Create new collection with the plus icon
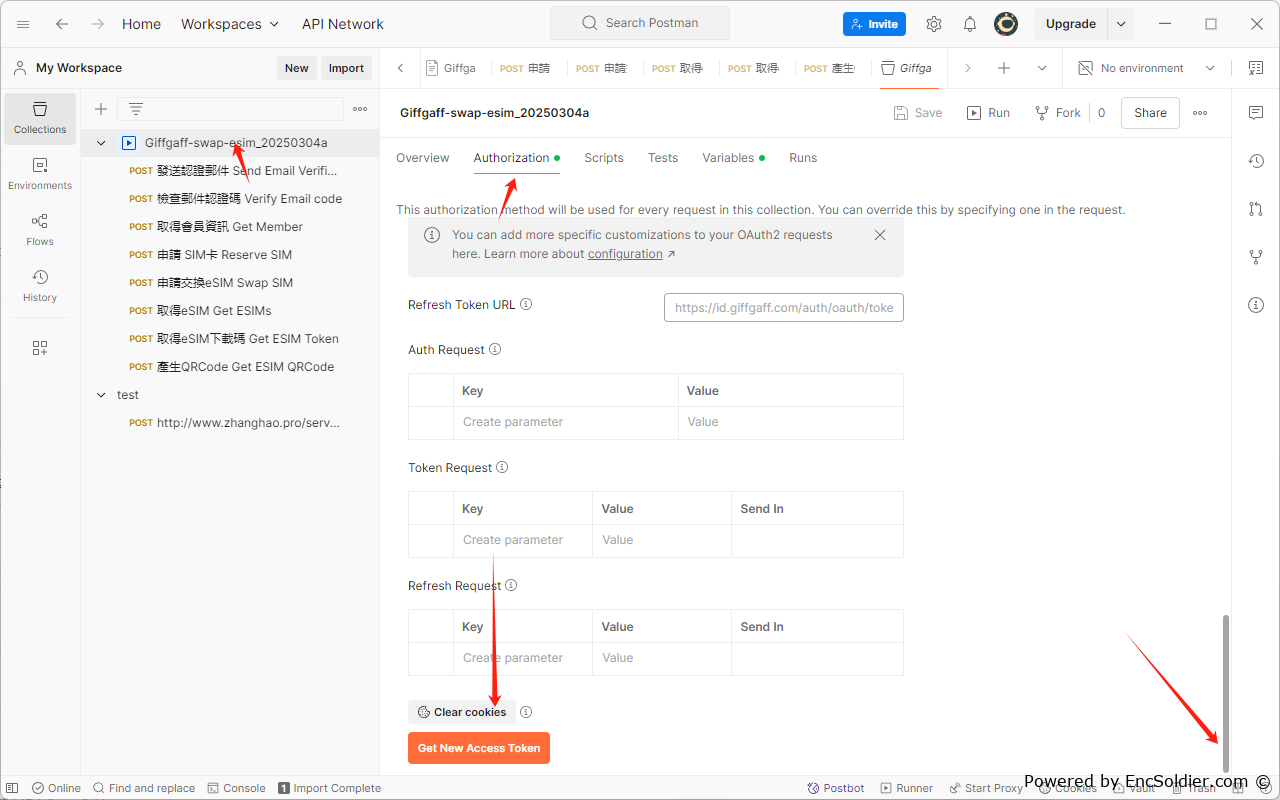 [x=101, y=109]
